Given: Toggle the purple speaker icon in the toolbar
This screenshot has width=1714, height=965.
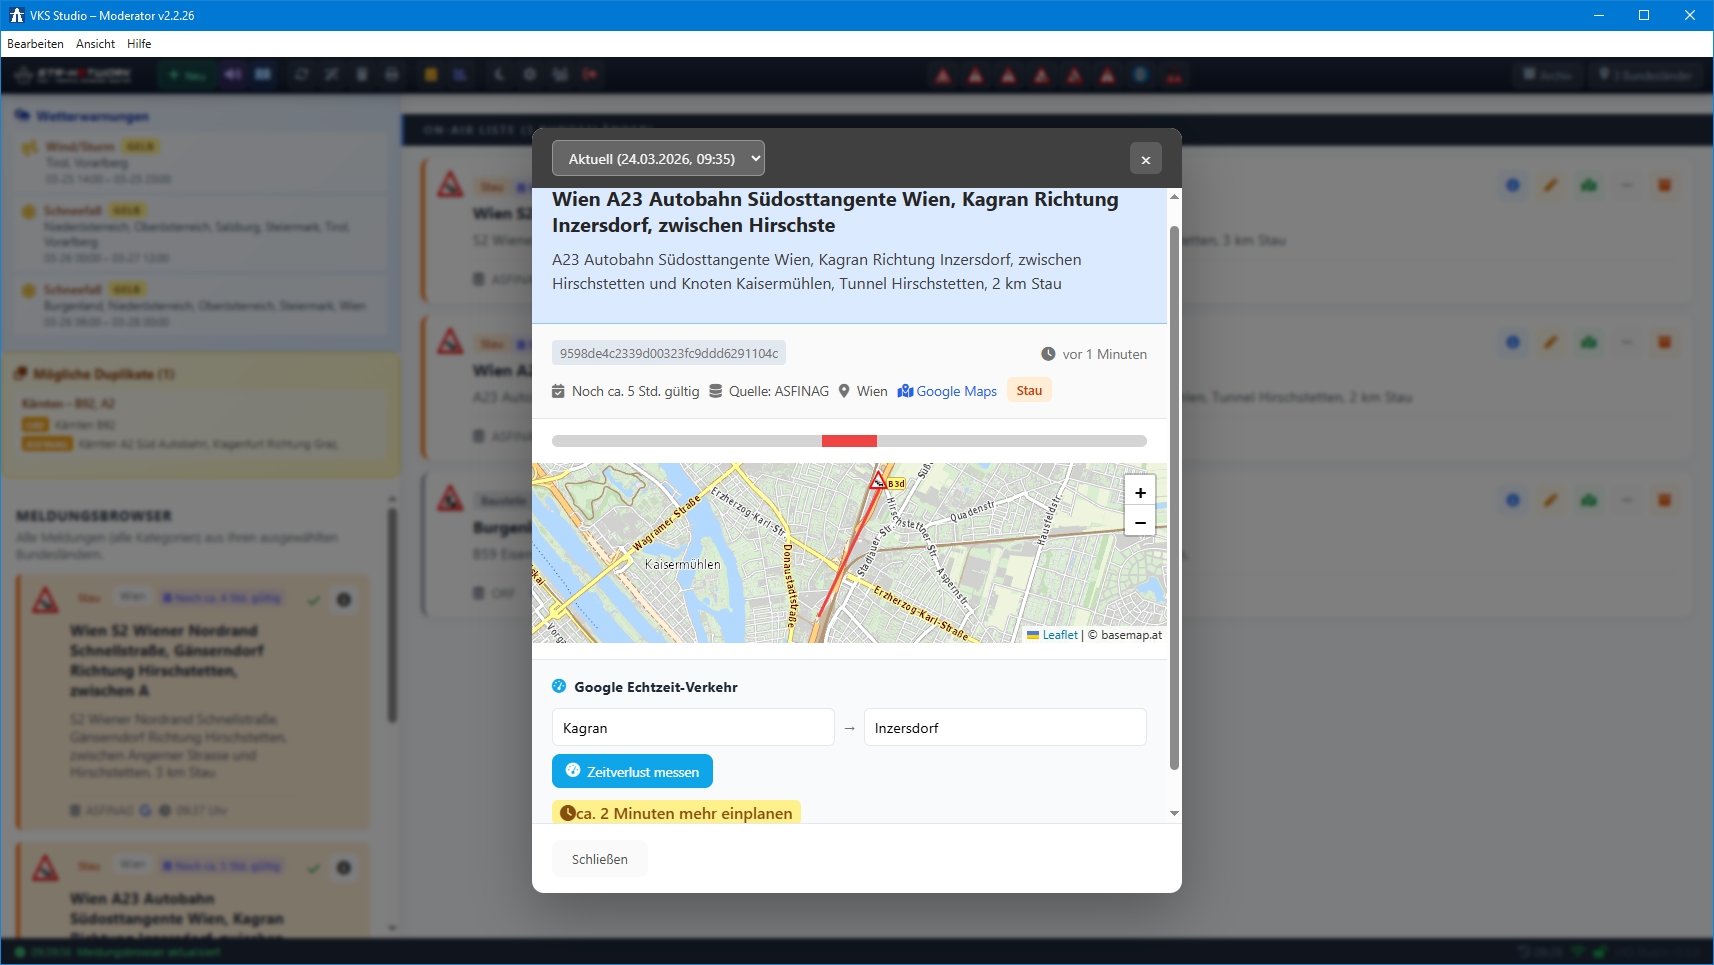Looking at the screenshot, I should pos(233,75).
